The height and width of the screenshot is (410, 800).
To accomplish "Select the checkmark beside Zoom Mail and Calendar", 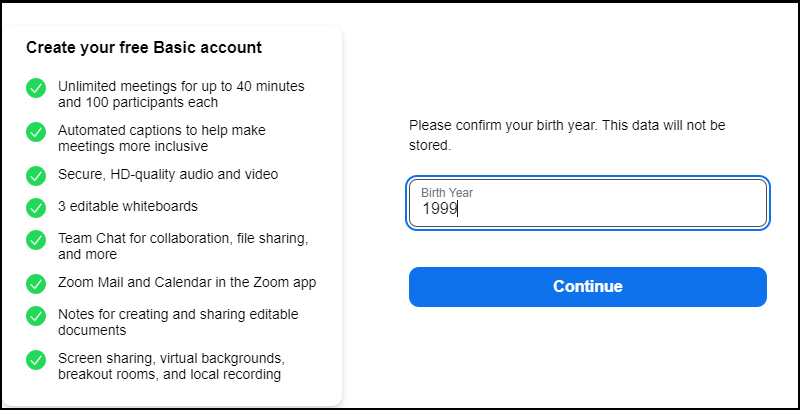I will coord(36,284).
